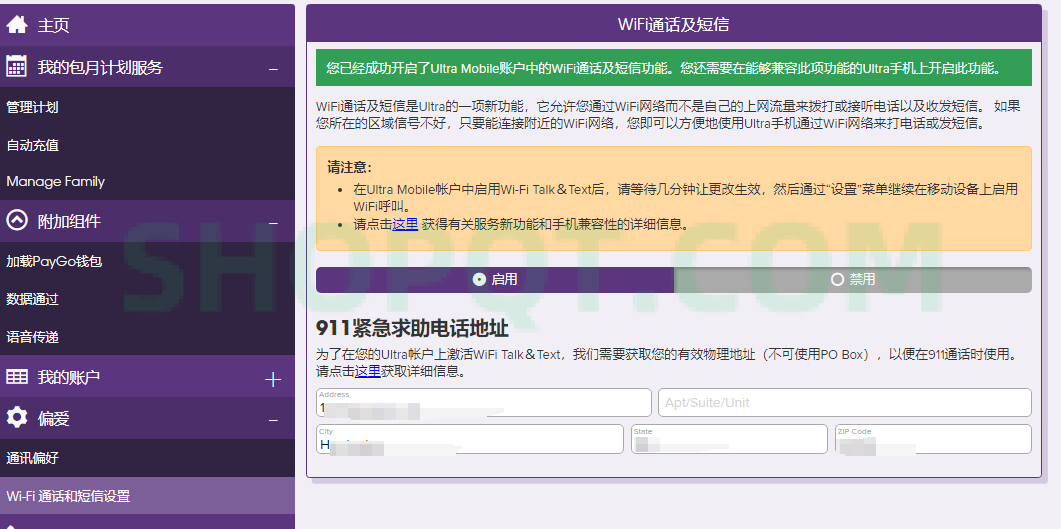Click the Apt/Suite/Unit input field
Viewport: 1061px width, 529px height.
[x=844, y=402]
